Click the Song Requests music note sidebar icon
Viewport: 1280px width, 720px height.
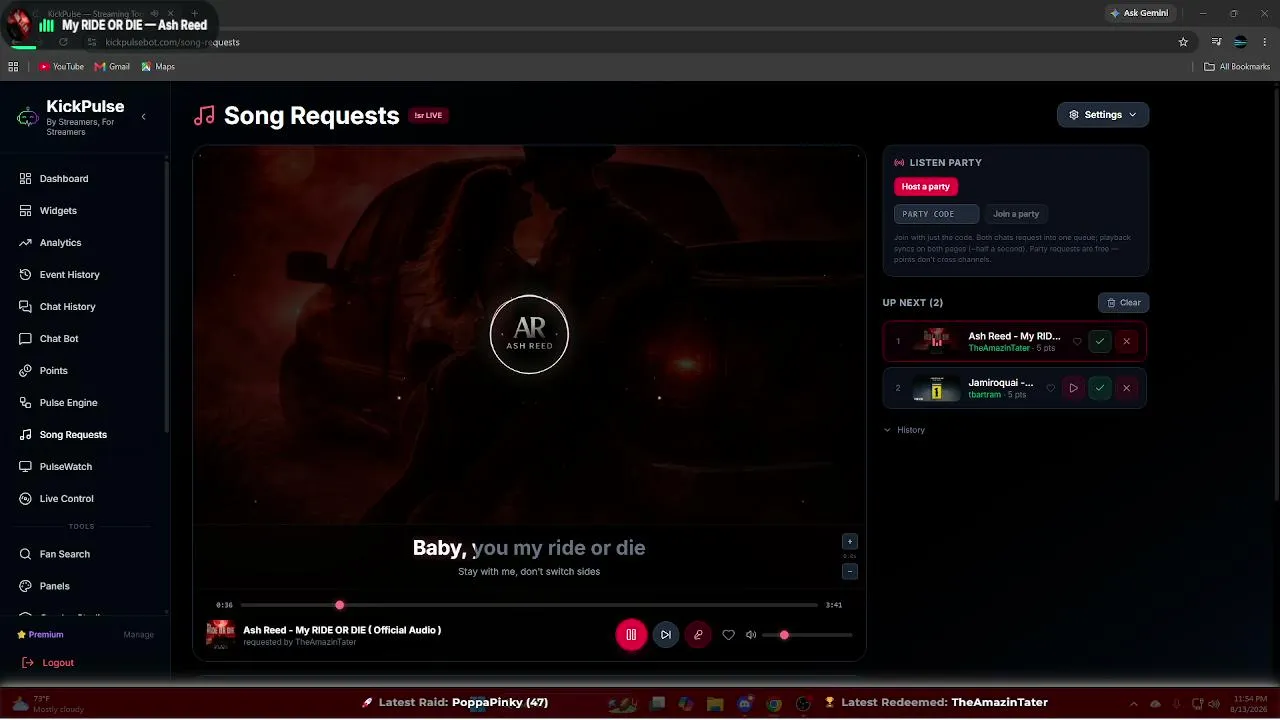[x=26, y=435]
